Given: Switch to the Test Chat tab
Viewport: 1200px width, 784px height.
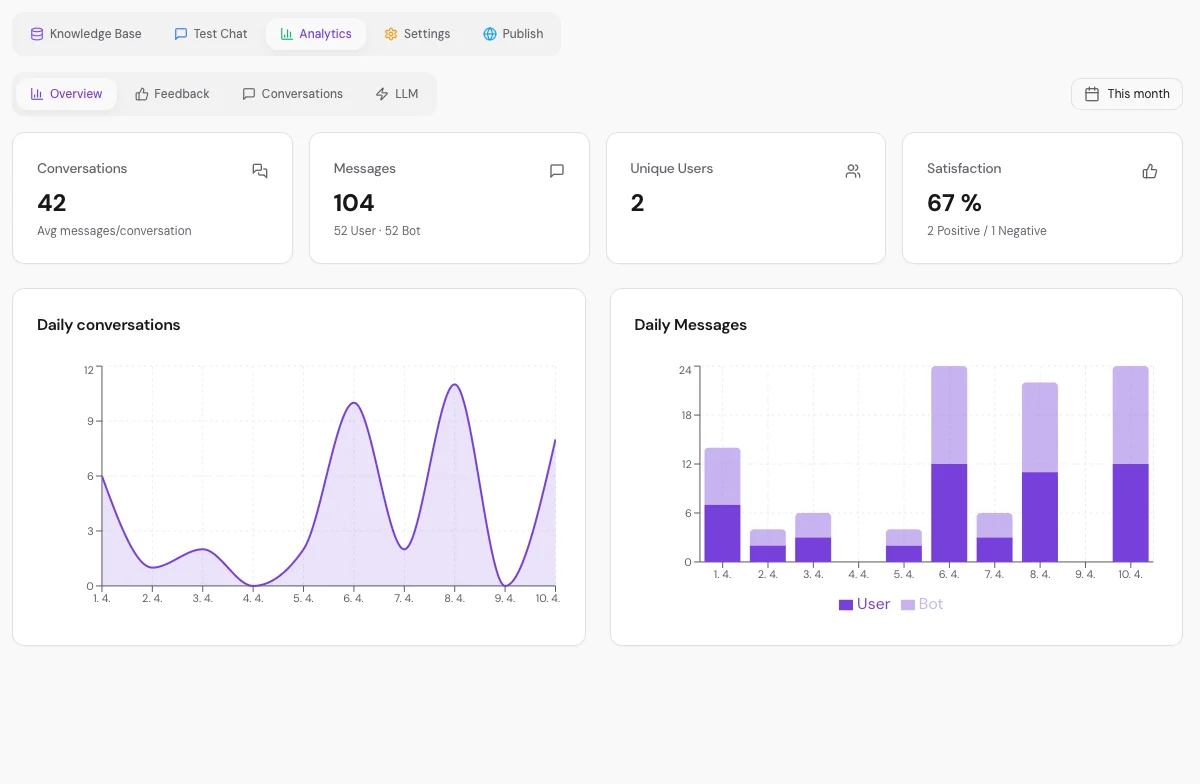Looking at the screenshot, I should (x=210, y=34).
